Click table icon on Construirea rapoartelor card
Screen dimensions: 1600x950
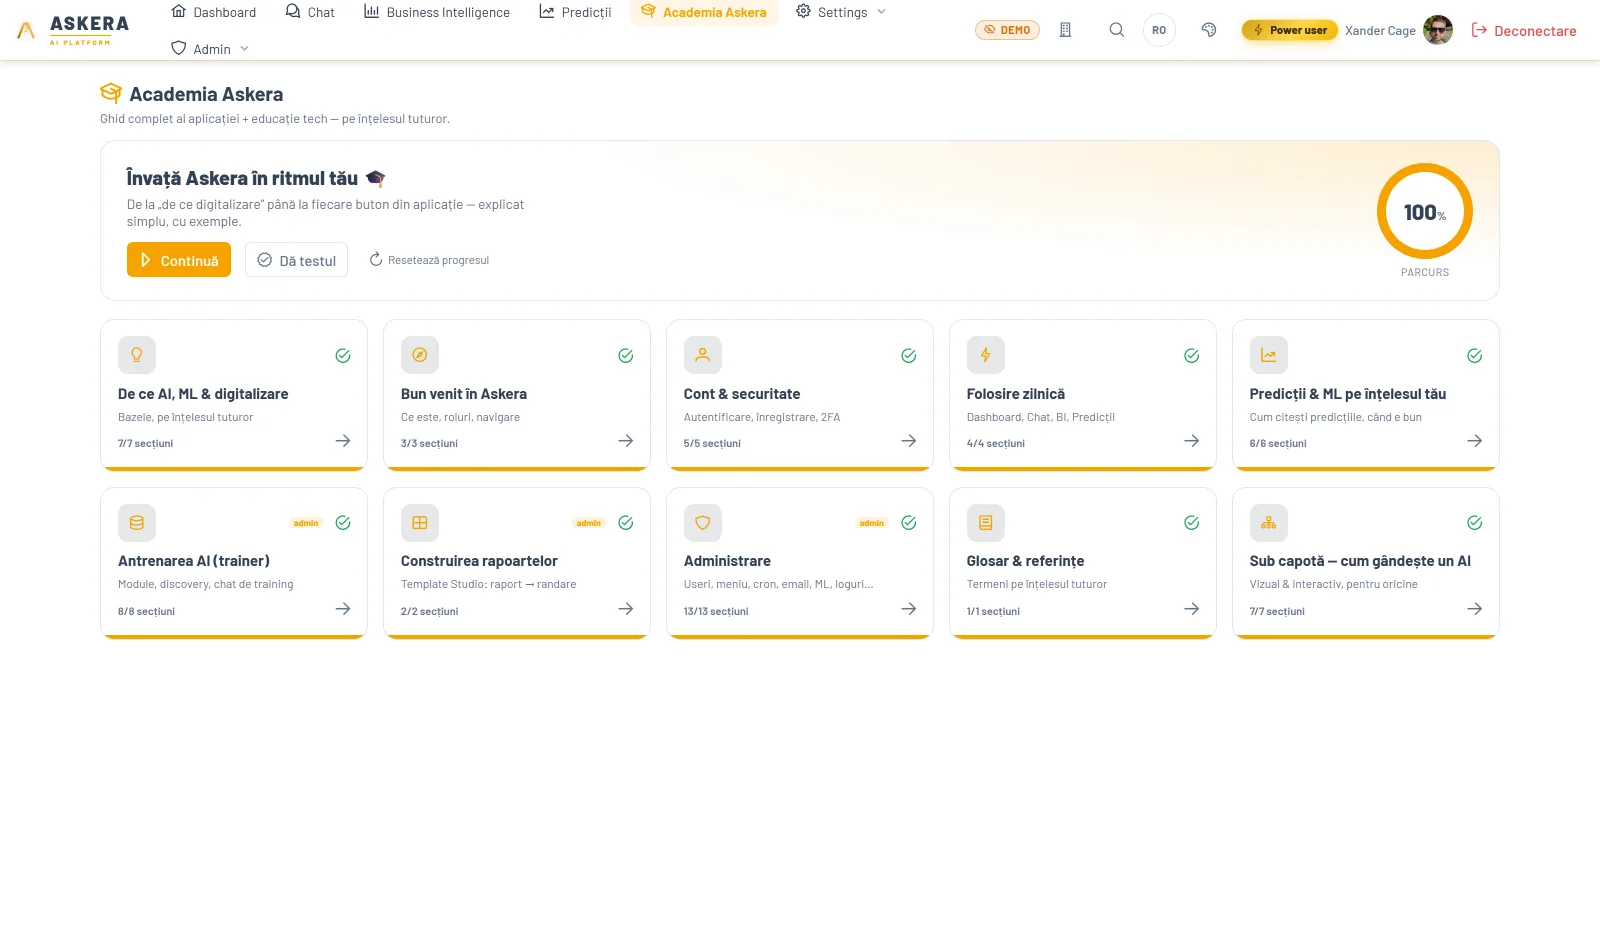[x=420, y=523]
